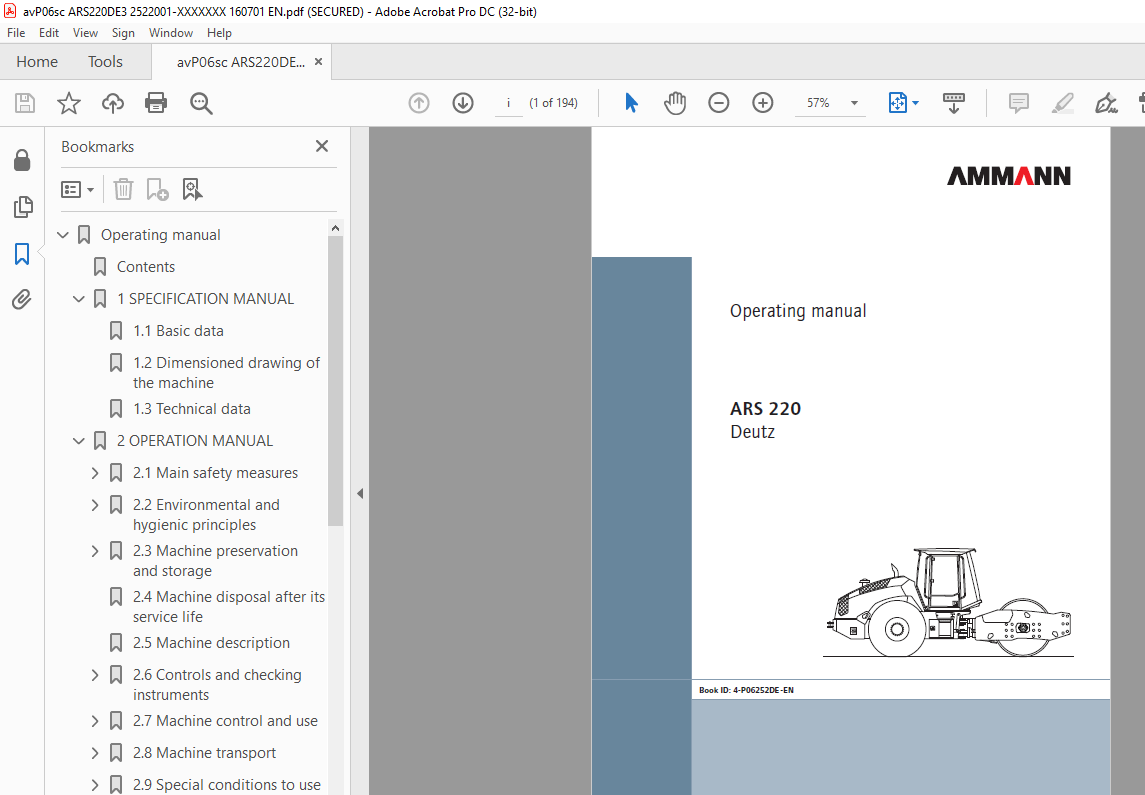The height and width of the screenshot is (795, 1145).
Task: Open the Edit menu
Action: (x=49, y=33)
